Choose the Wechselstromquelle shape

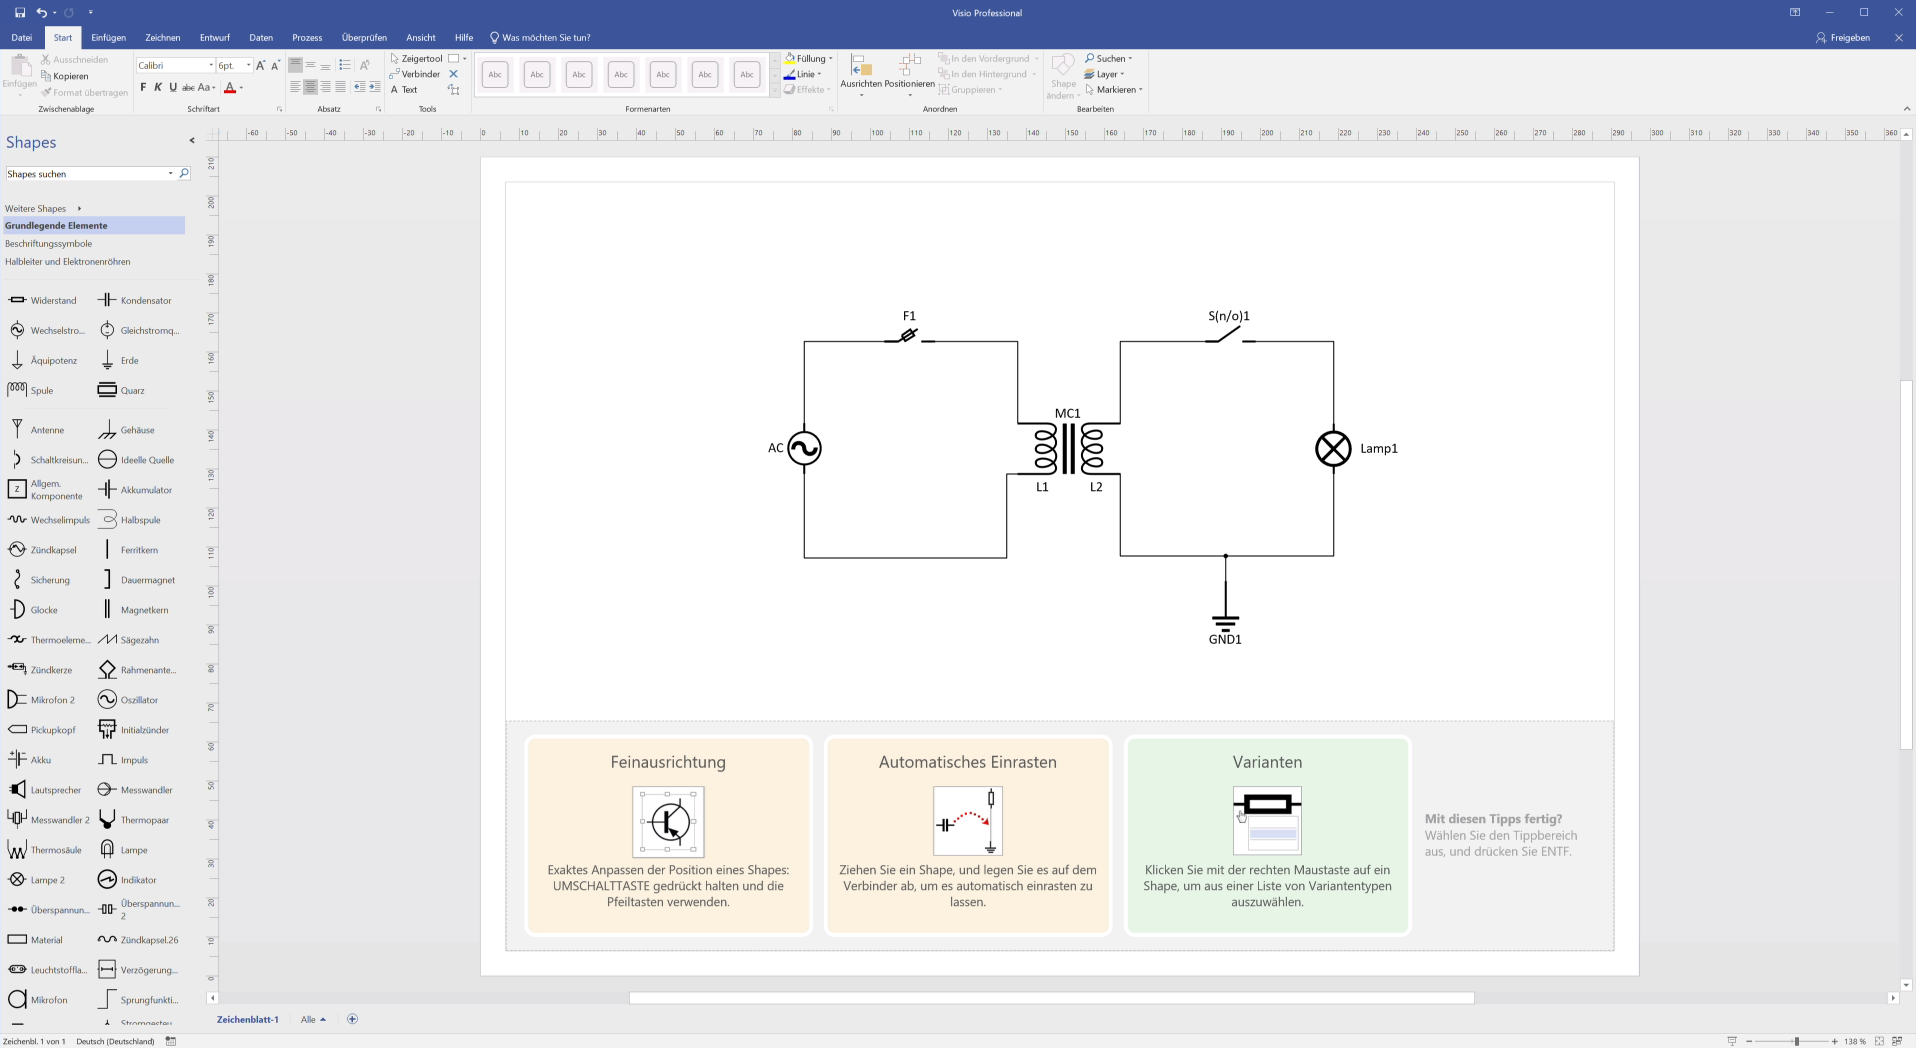(x=46, y=330)
